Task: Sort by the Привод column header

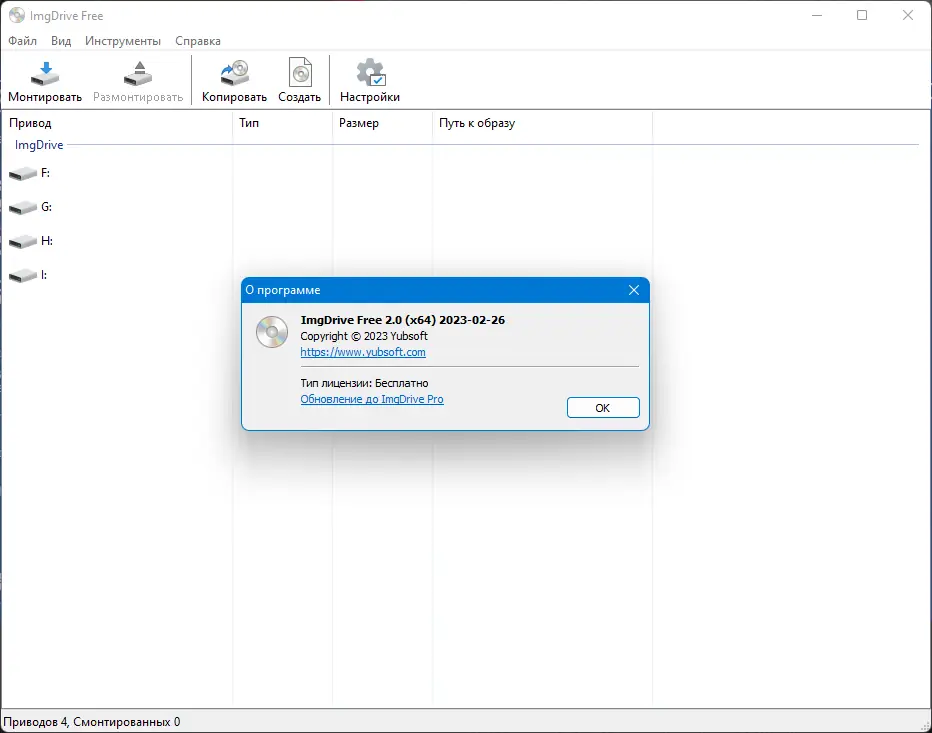Action: click(116, 122)
